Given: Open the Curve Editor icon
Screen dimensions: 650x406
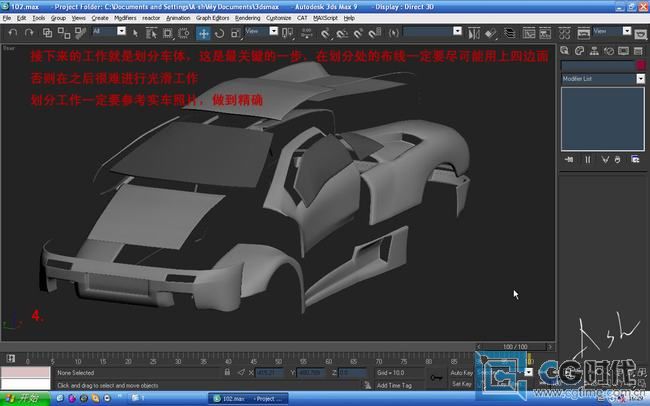Looking at the screenshot, I should pos(529,33).
